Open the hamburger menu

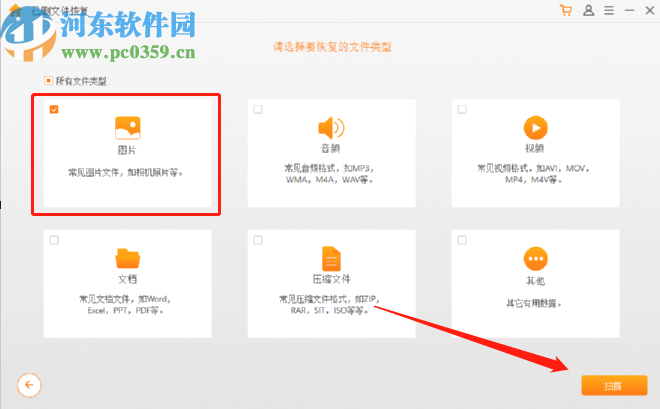[609, 10]
